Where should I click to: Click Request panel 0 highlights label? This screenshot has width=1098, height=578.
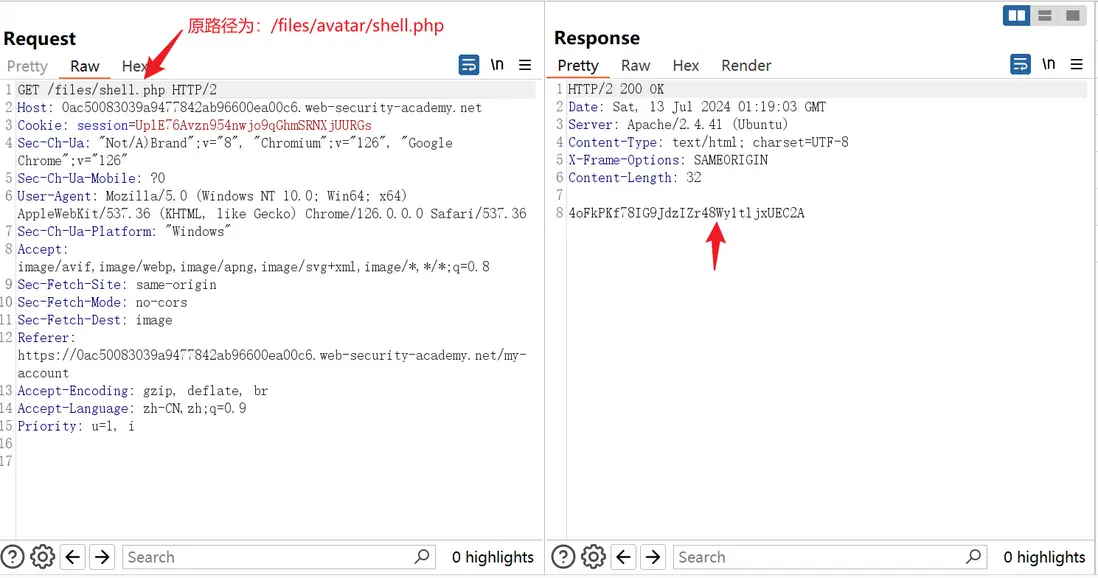pyautogui.click(x=492, y=557)
